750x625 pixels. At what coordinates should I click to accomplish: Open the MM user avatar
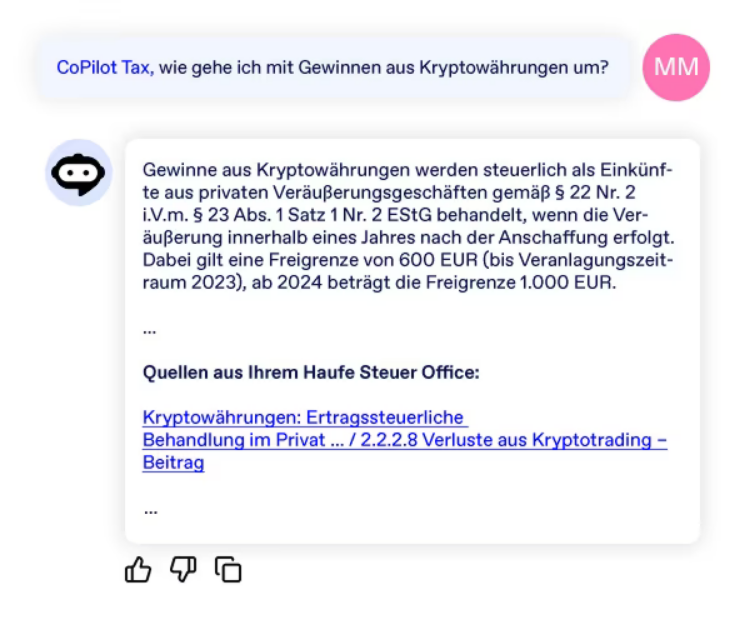(x=676, y=67)
